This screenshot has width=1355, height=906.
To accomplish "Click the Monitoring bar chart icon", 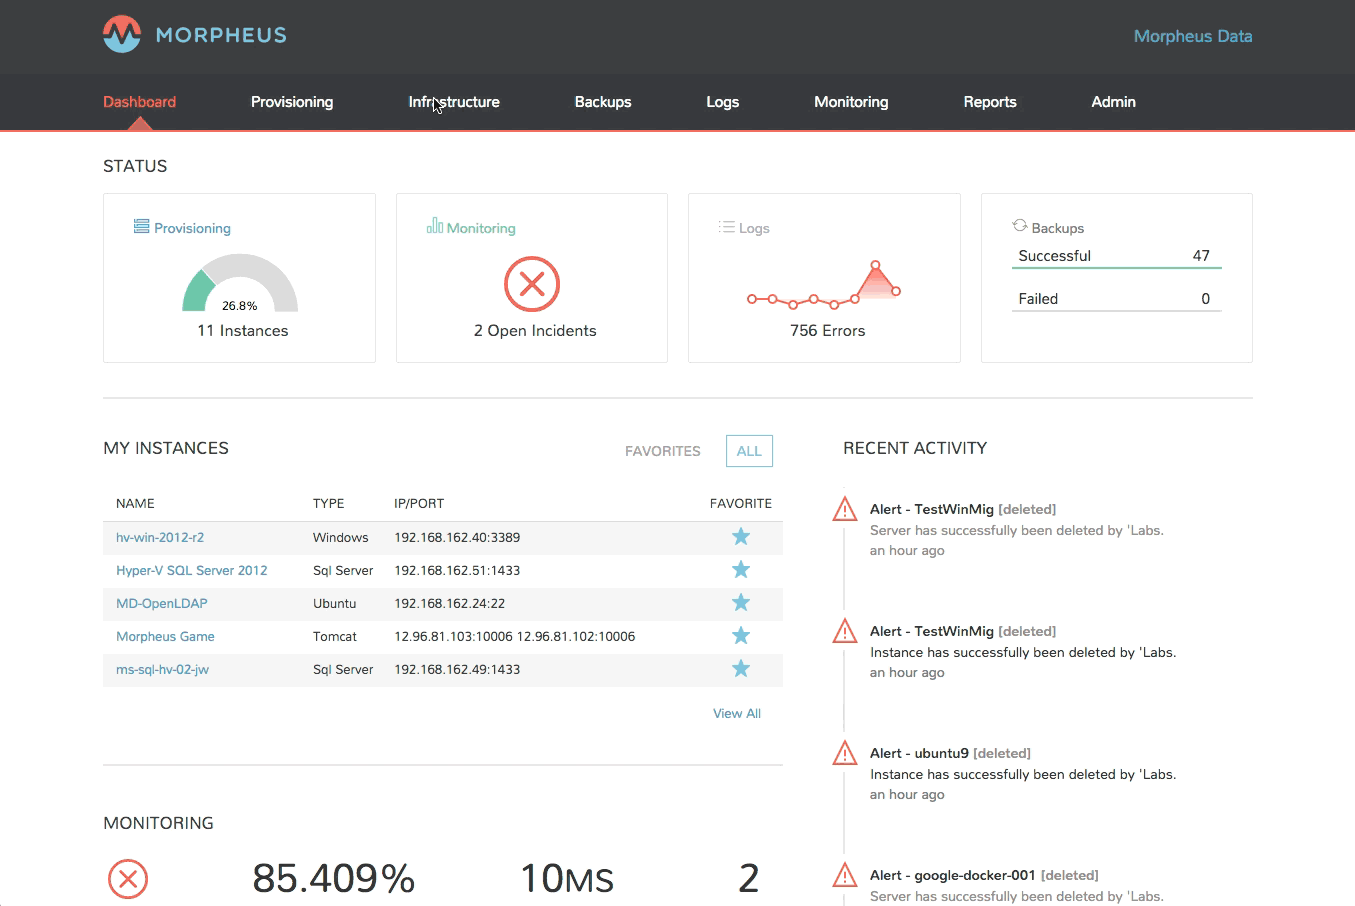I will (434, 226).
